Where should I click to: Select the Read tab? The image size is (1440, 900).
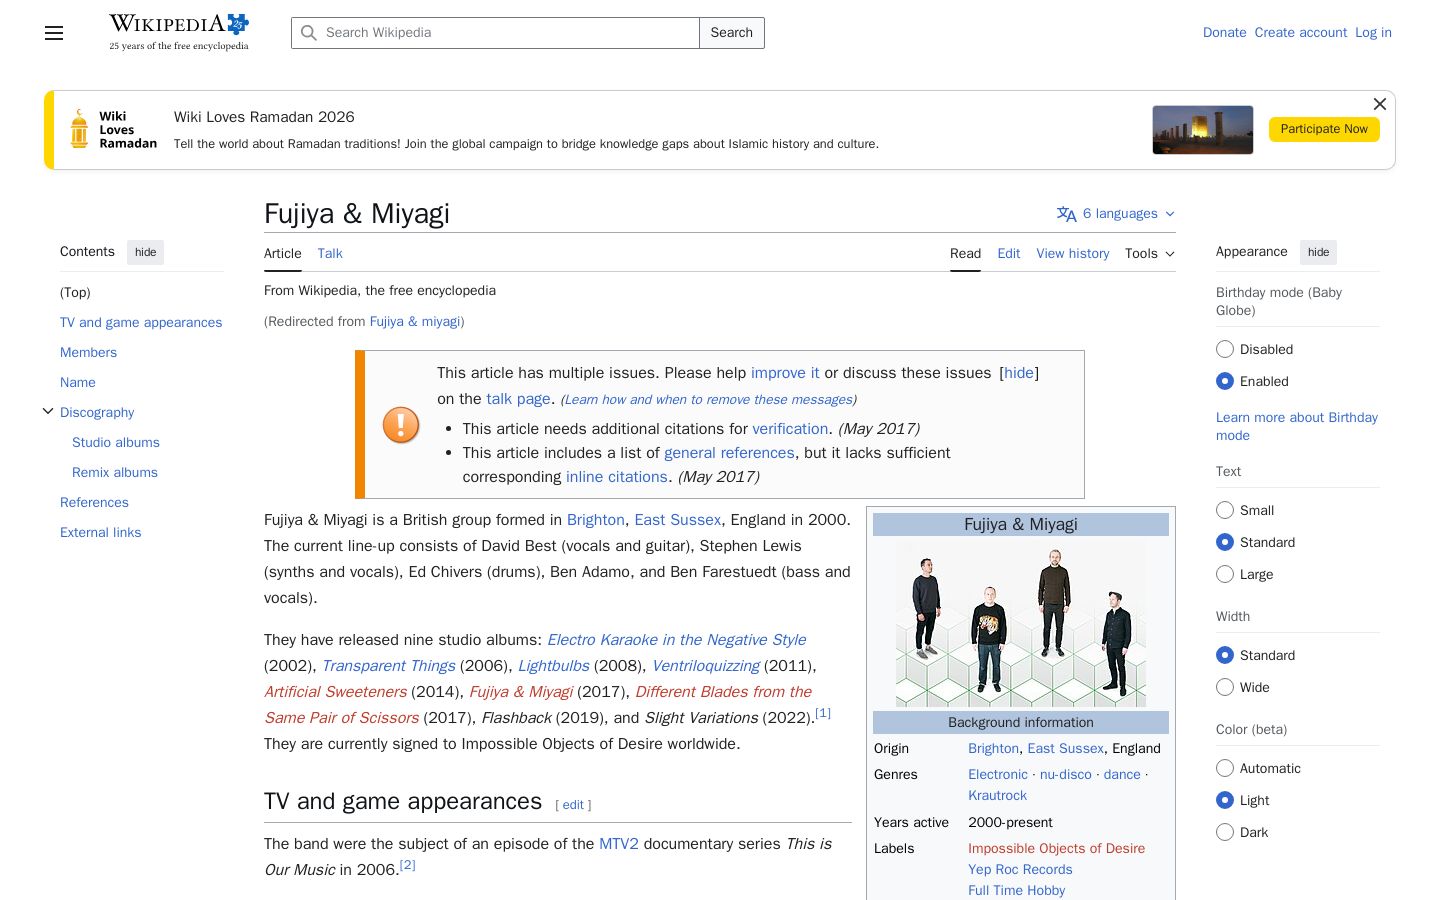[965, 253]
